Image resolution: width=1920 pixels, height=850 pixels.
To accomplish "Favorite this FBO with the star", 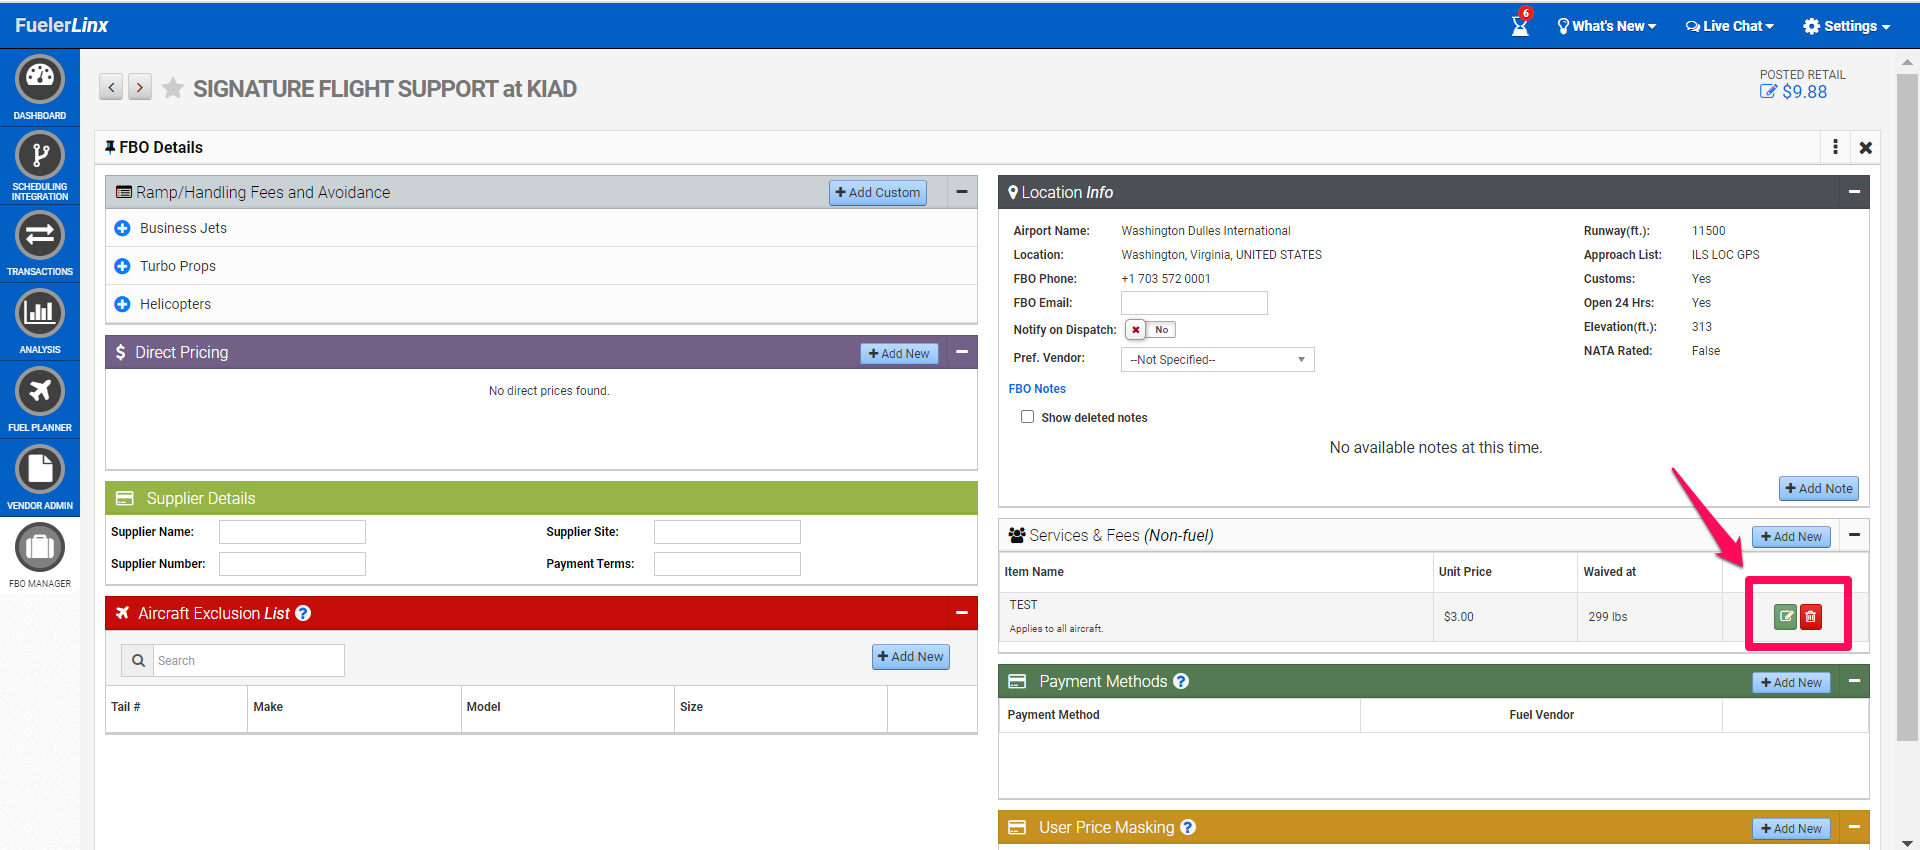I will point(173,88).
